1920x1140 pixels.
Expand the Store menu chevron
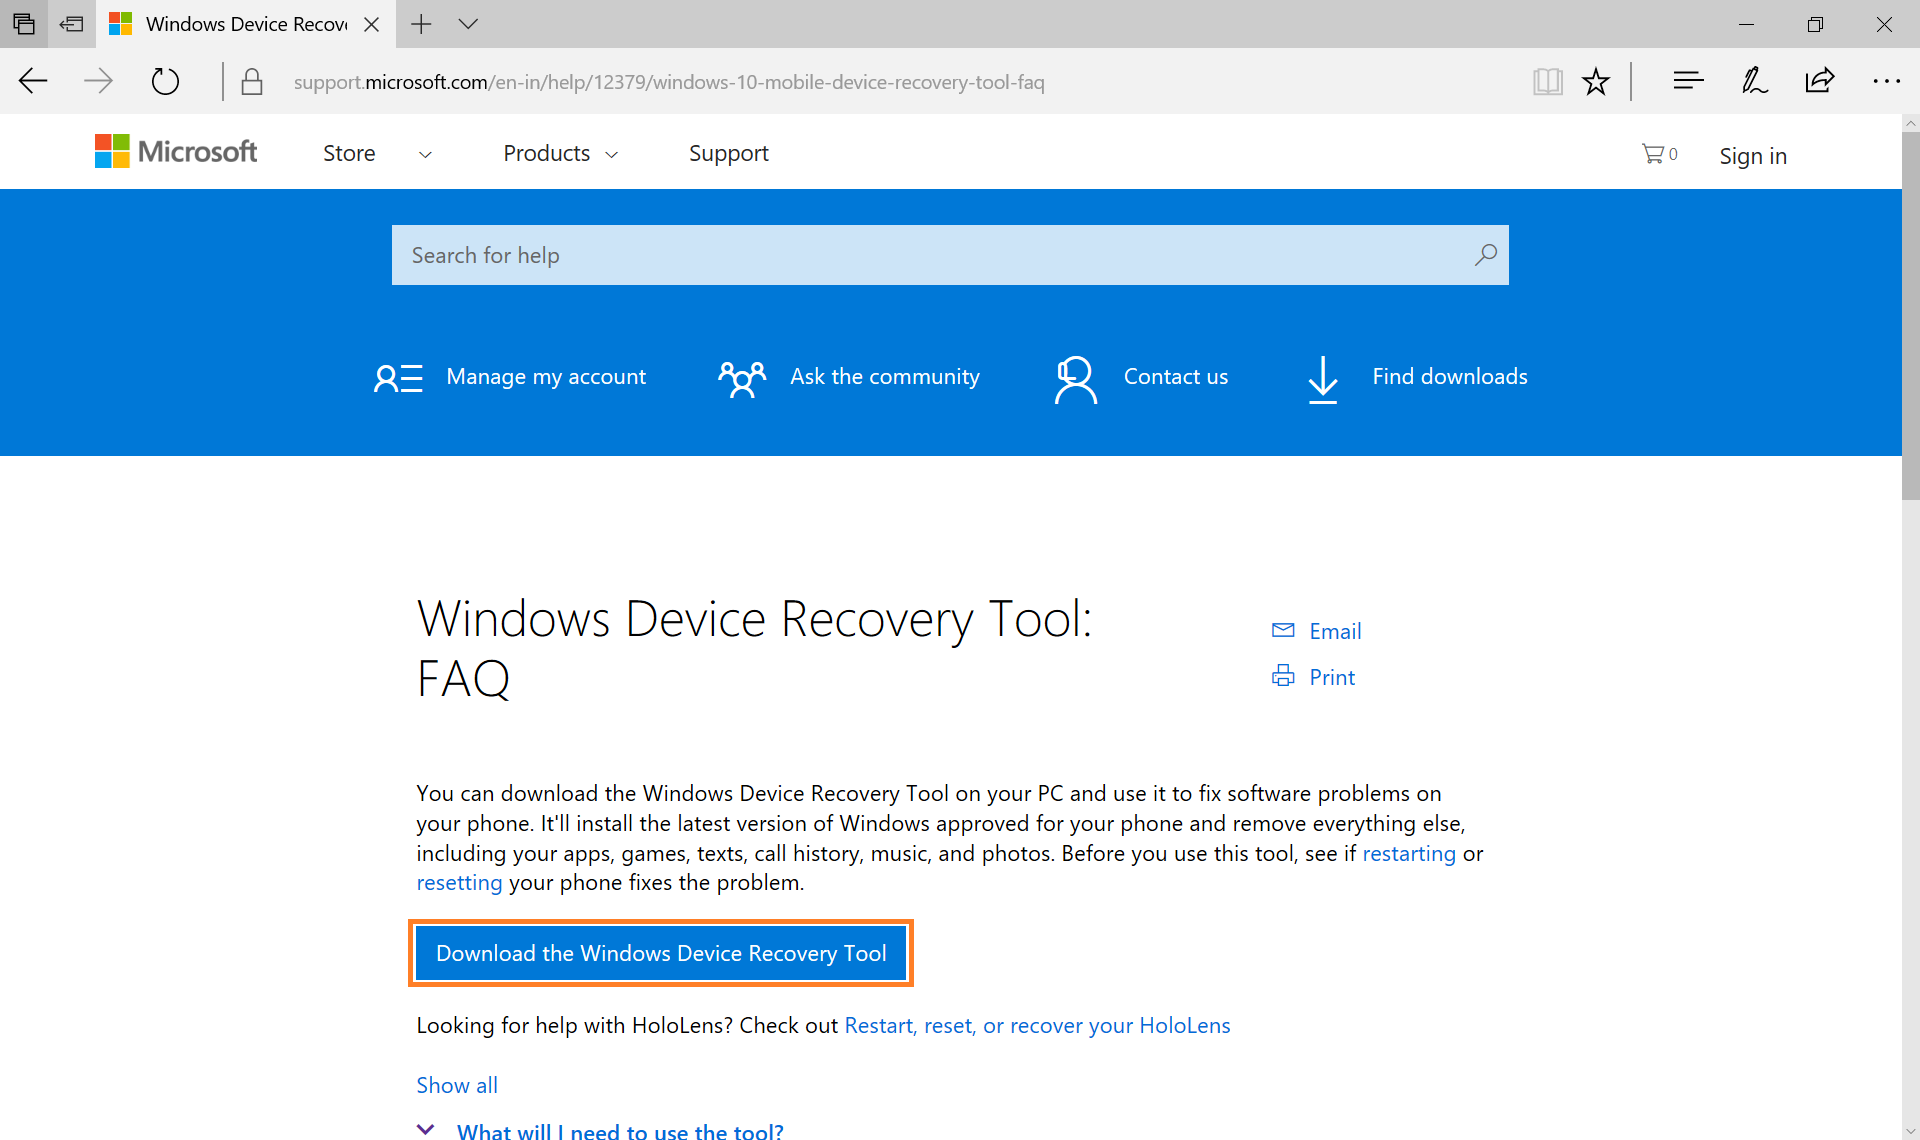425,155
